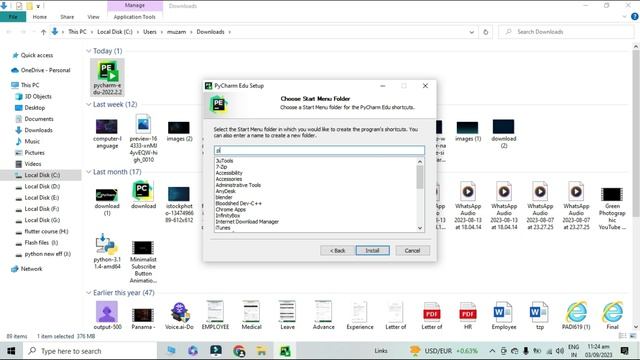Open File Explorer icon in taskbar
The height and width of the screenshot is (360, 640).
[261, 351]
